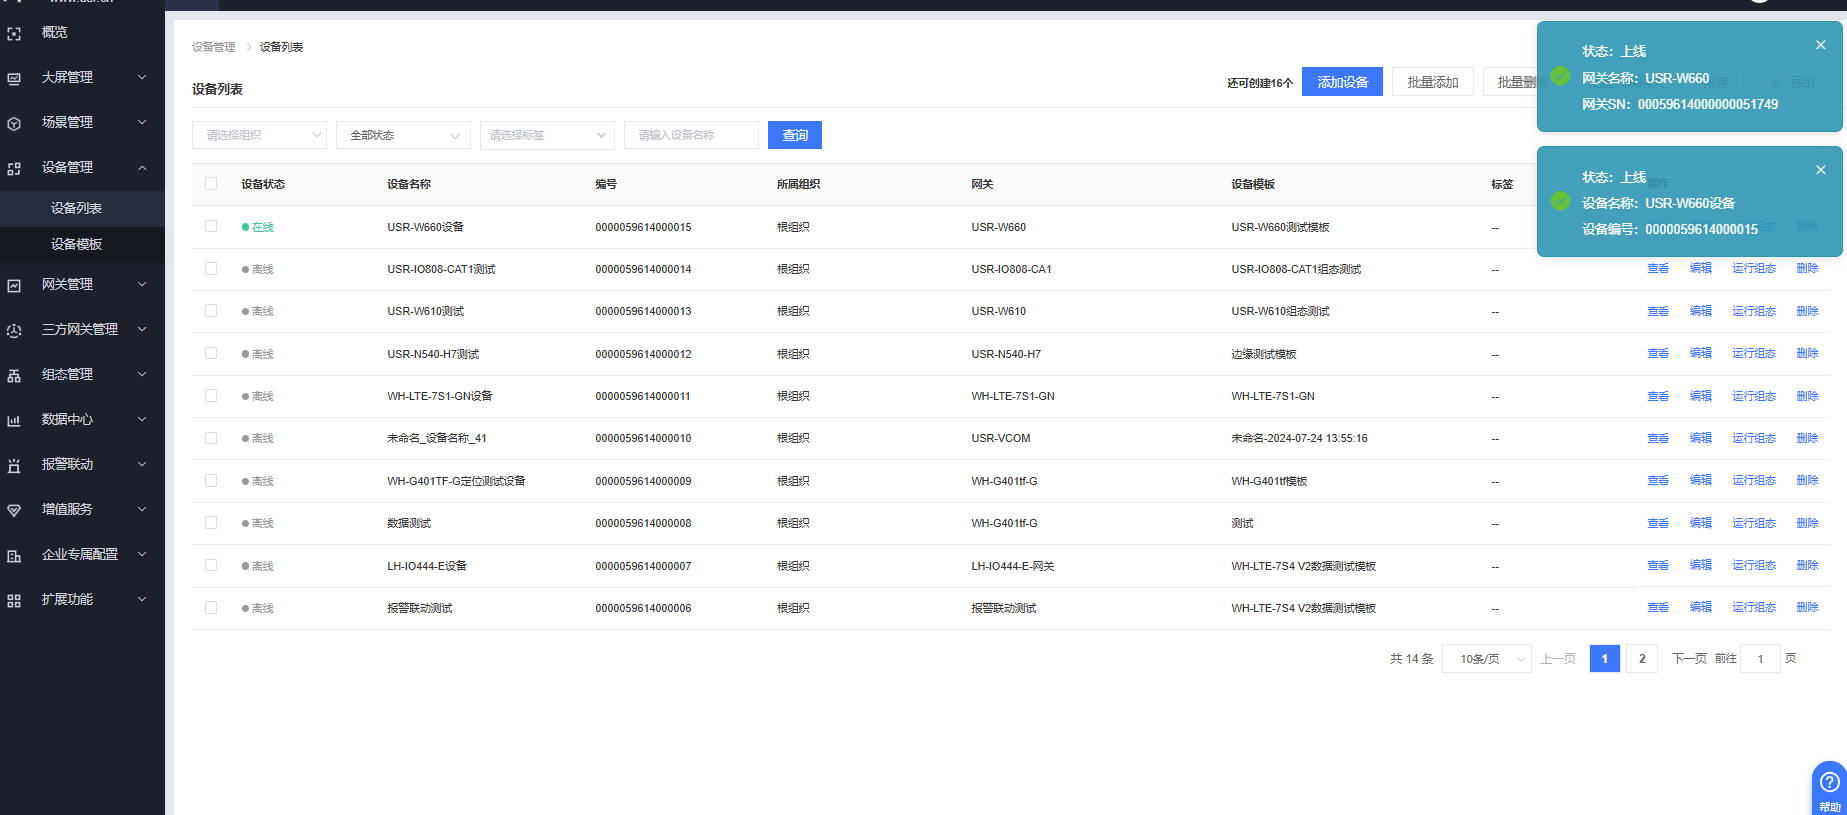Open the 全部状态 status dropdown

click(404, 135)
